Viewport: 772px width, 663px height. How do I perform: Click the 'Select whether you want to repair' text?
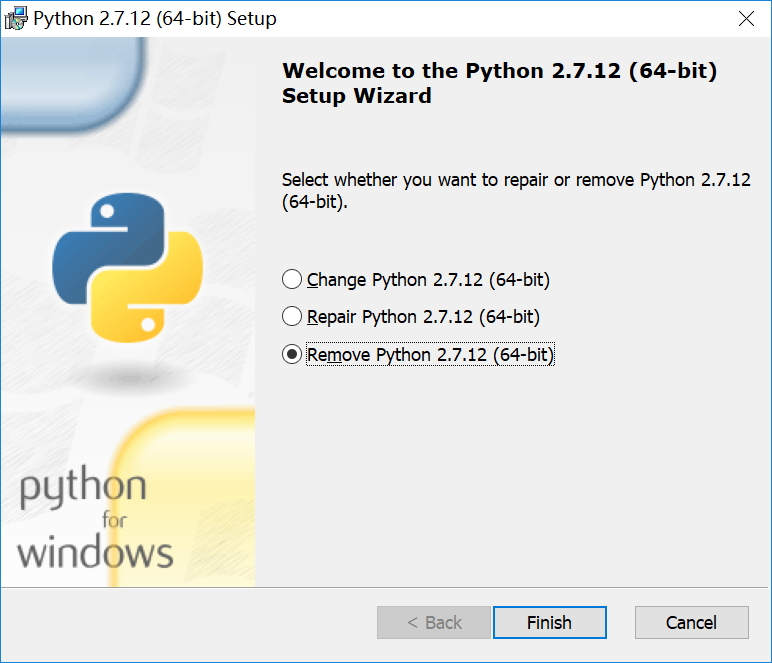coord(516,190)
